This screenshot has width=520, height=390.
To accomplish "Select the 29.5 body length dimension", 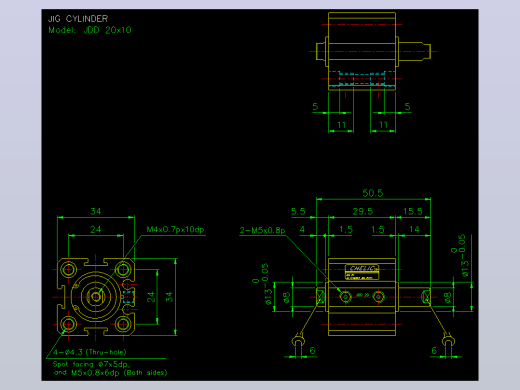I will click(363, 211).
